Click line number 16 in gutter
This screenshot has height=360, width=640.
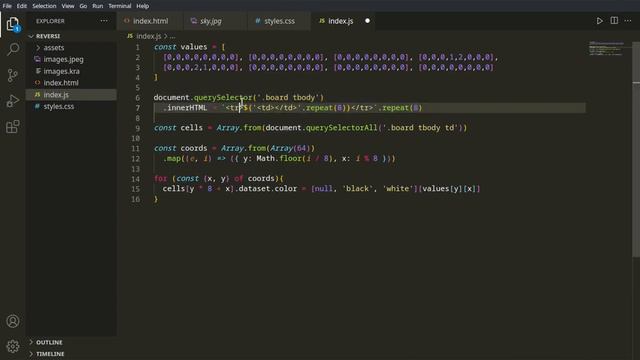136,199
